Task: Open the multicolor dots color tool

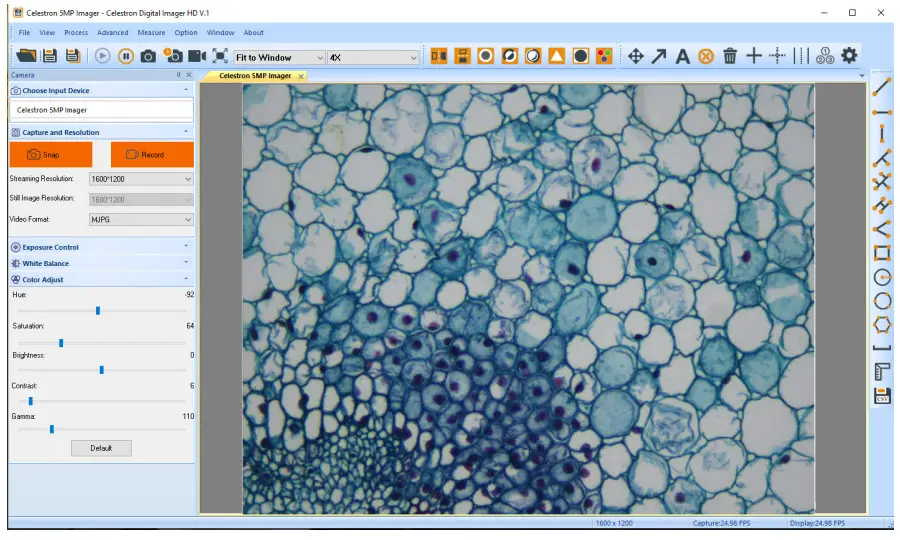Action: [604, 56]
